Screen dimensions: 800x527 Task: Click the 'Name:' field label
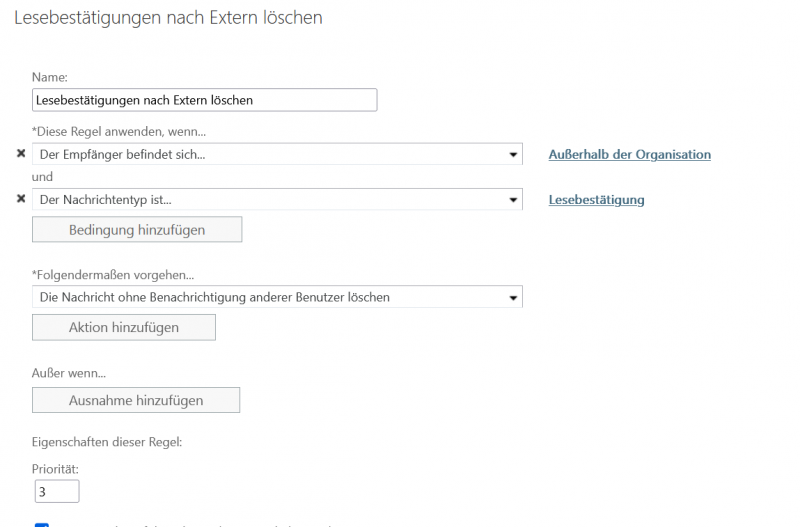(50, 77)
